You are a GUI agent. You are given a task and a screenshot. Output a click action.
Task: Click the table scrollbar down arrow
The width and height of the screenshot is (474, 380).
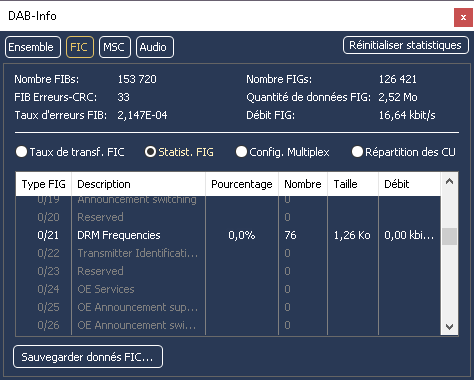(x=449, y=326)
